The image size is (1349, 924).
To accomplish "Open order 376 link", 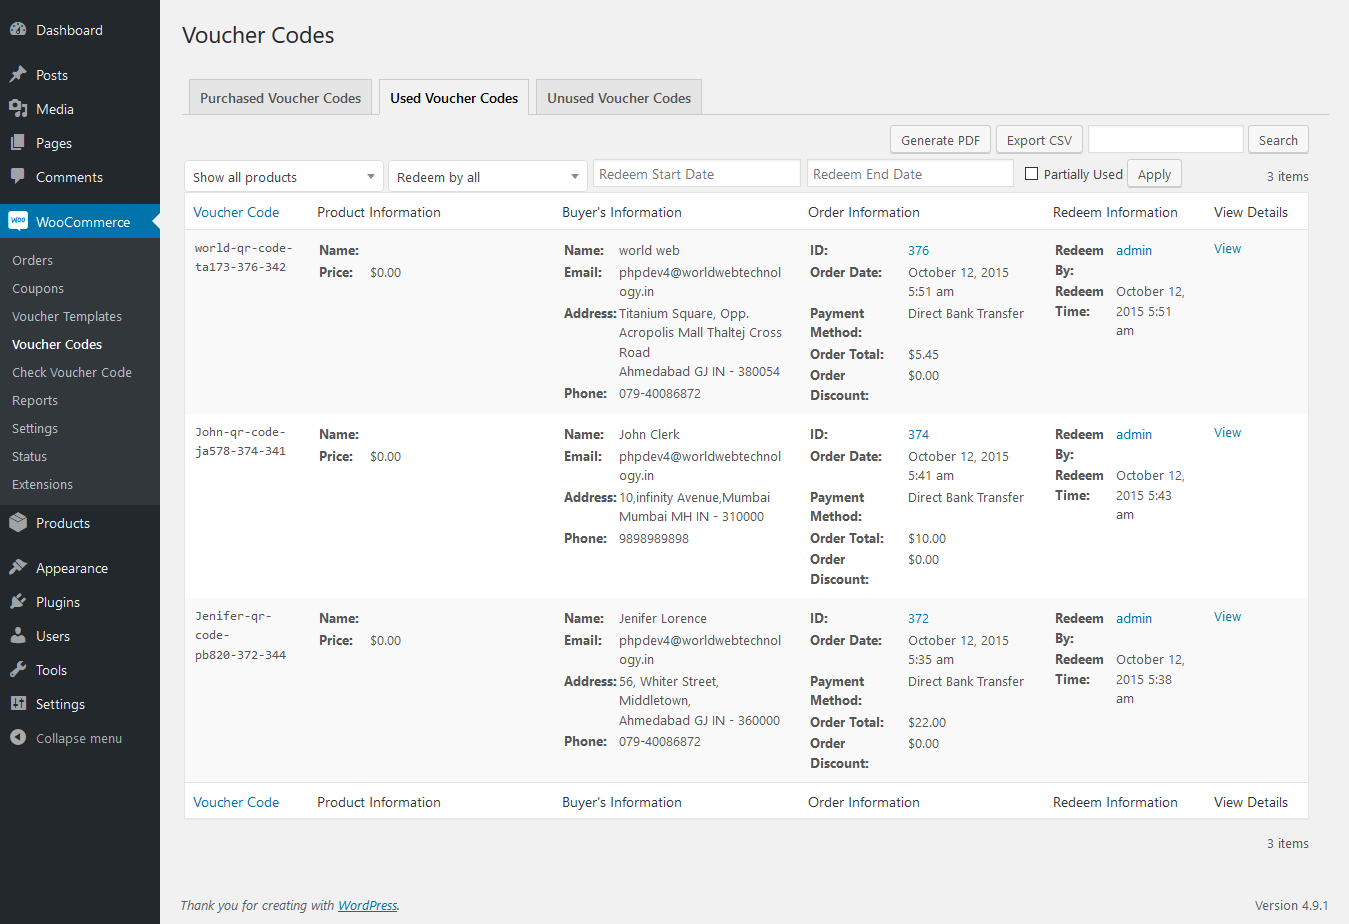I will pos(918,251).
